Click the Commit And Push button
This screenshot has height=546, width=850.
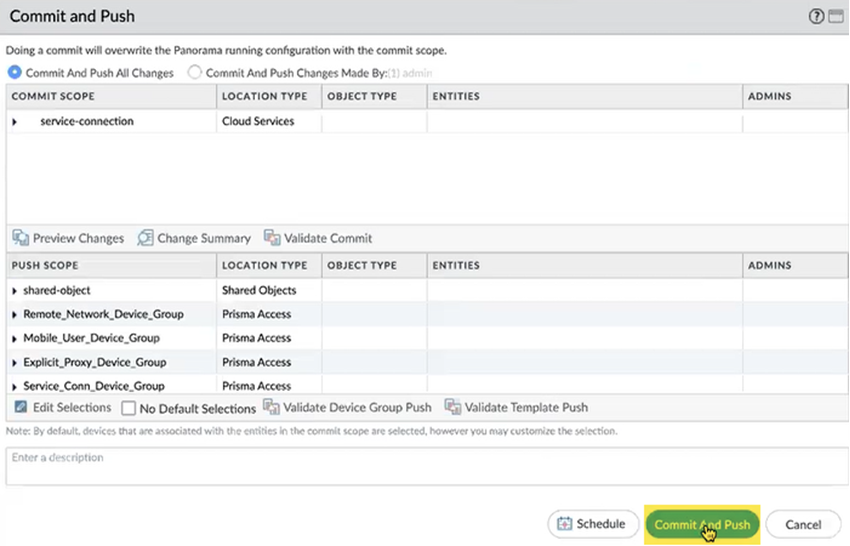(x=702, y=524)
